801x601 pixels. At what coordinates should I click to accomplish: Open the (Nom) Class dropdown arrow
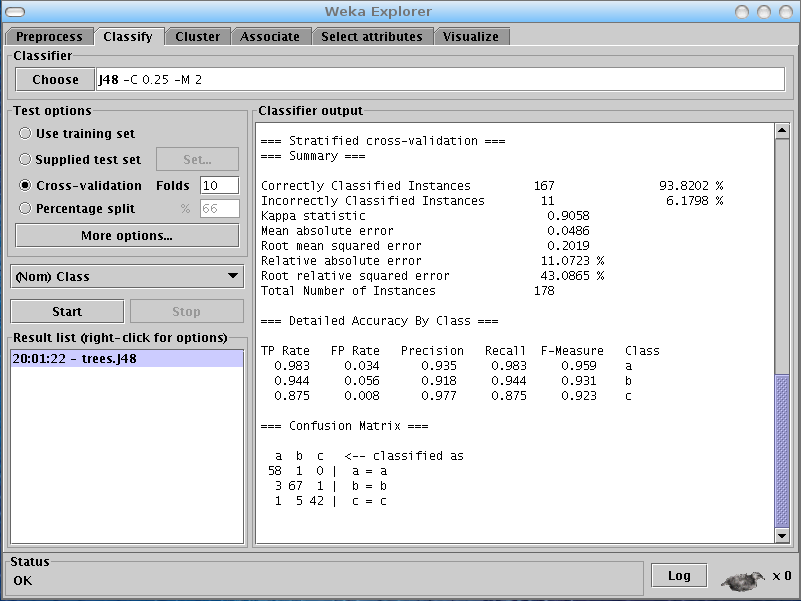point(234,276)
